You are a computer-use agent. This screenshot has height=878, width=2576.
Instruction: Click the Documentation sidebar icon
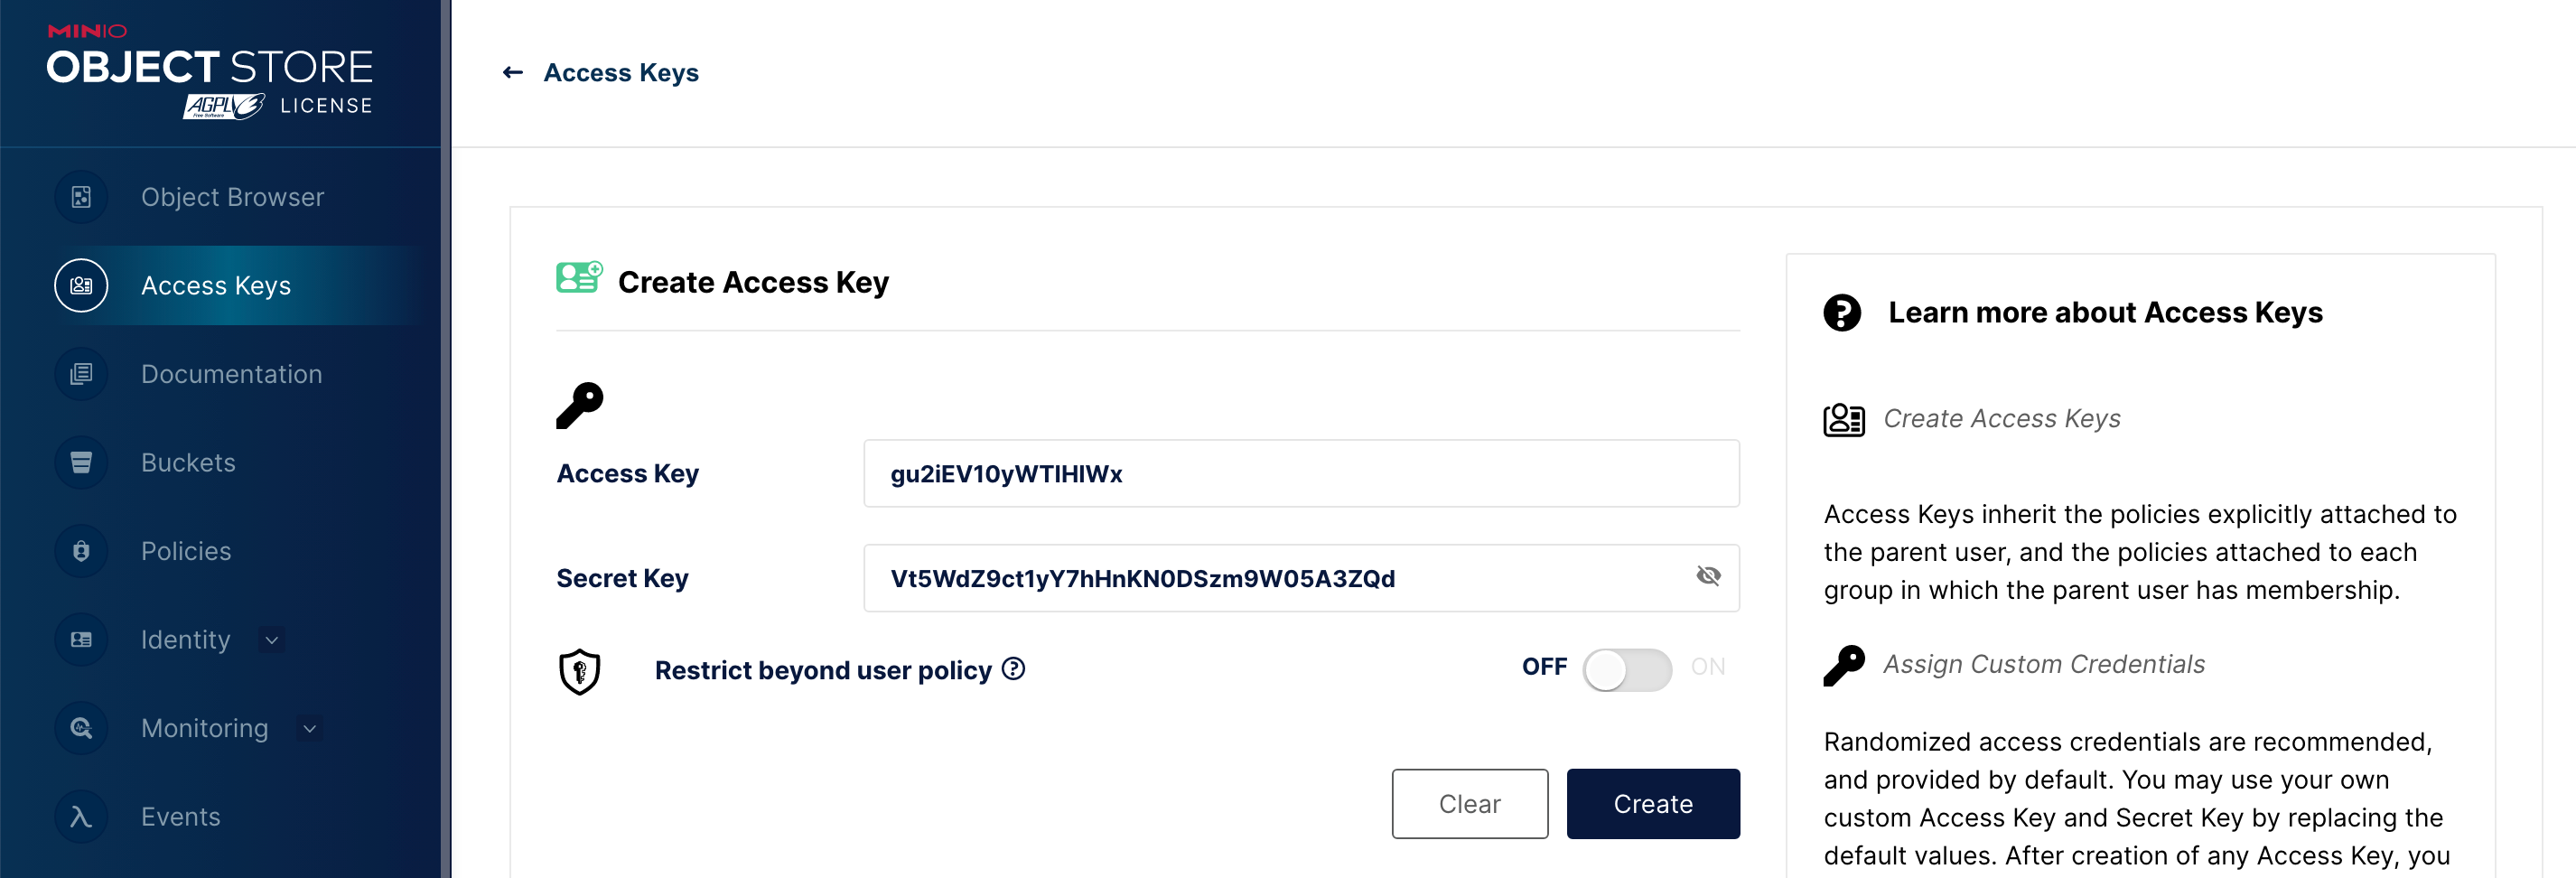pyautogui.click(x=81, y=374)
